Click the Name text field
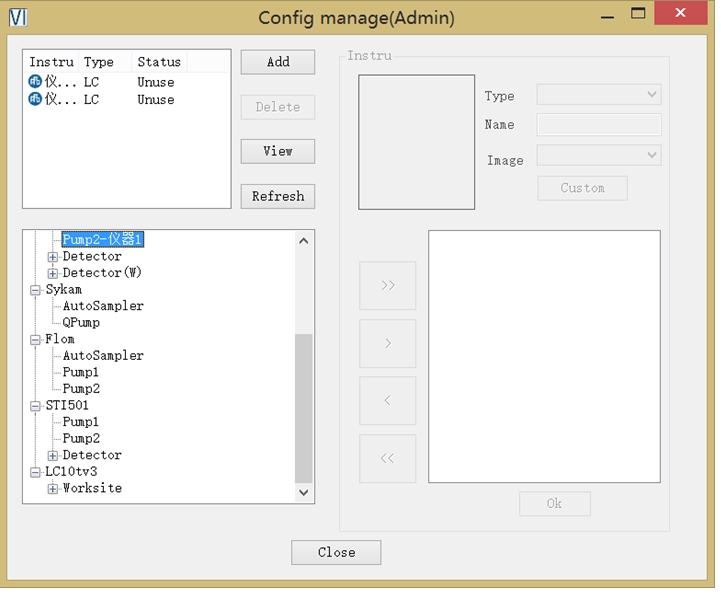The image size is (721, 593). [x=599, y=125]
